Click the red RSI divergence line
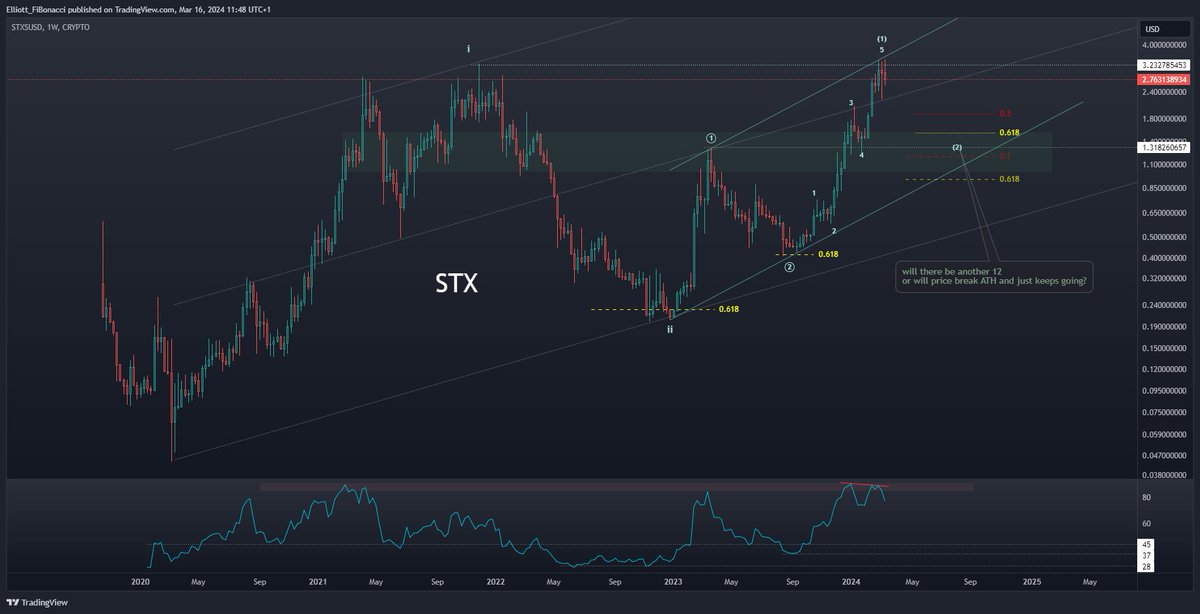Viewport: 1200px width, 614px height. [x=863, y=485]
